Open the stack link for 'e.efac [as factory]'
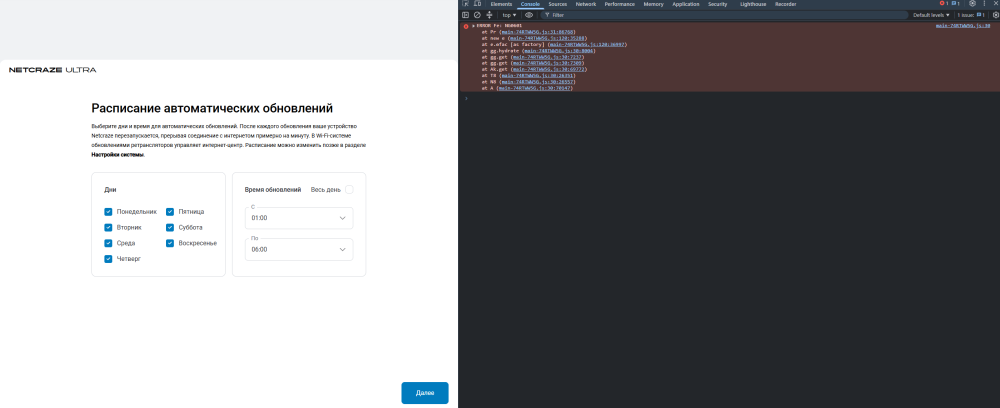The width and height of the screenshot is (1000, 408). (x=587, y=45)
